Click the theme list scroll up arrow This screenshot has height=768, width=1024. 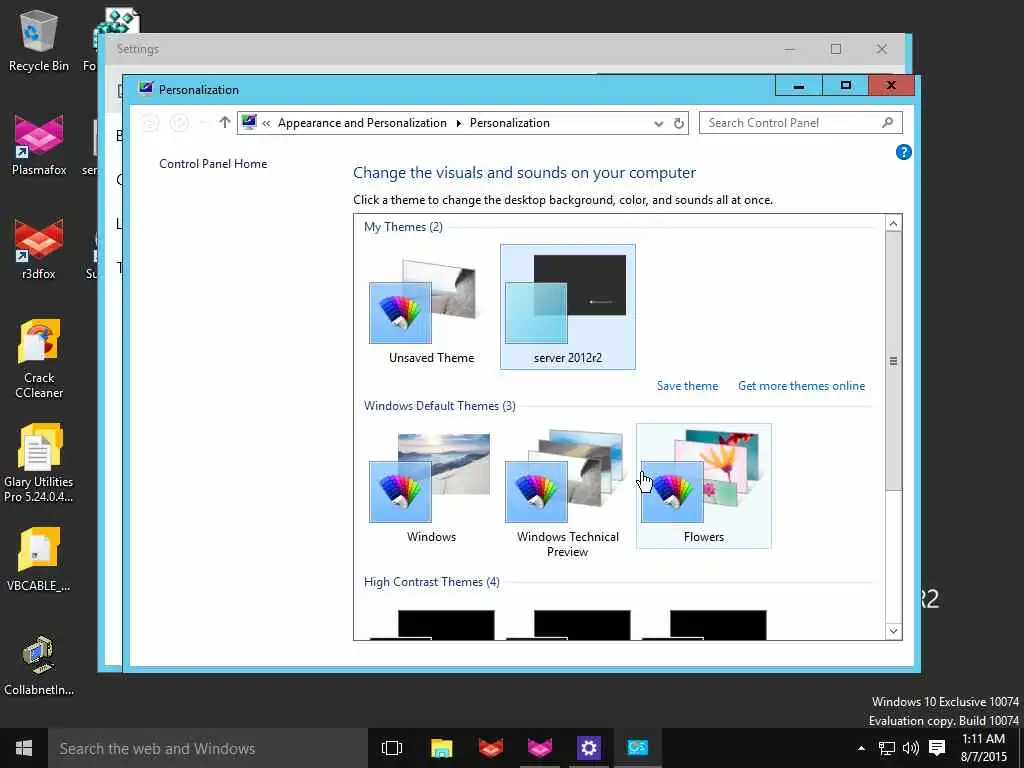[x=893, y=223]
